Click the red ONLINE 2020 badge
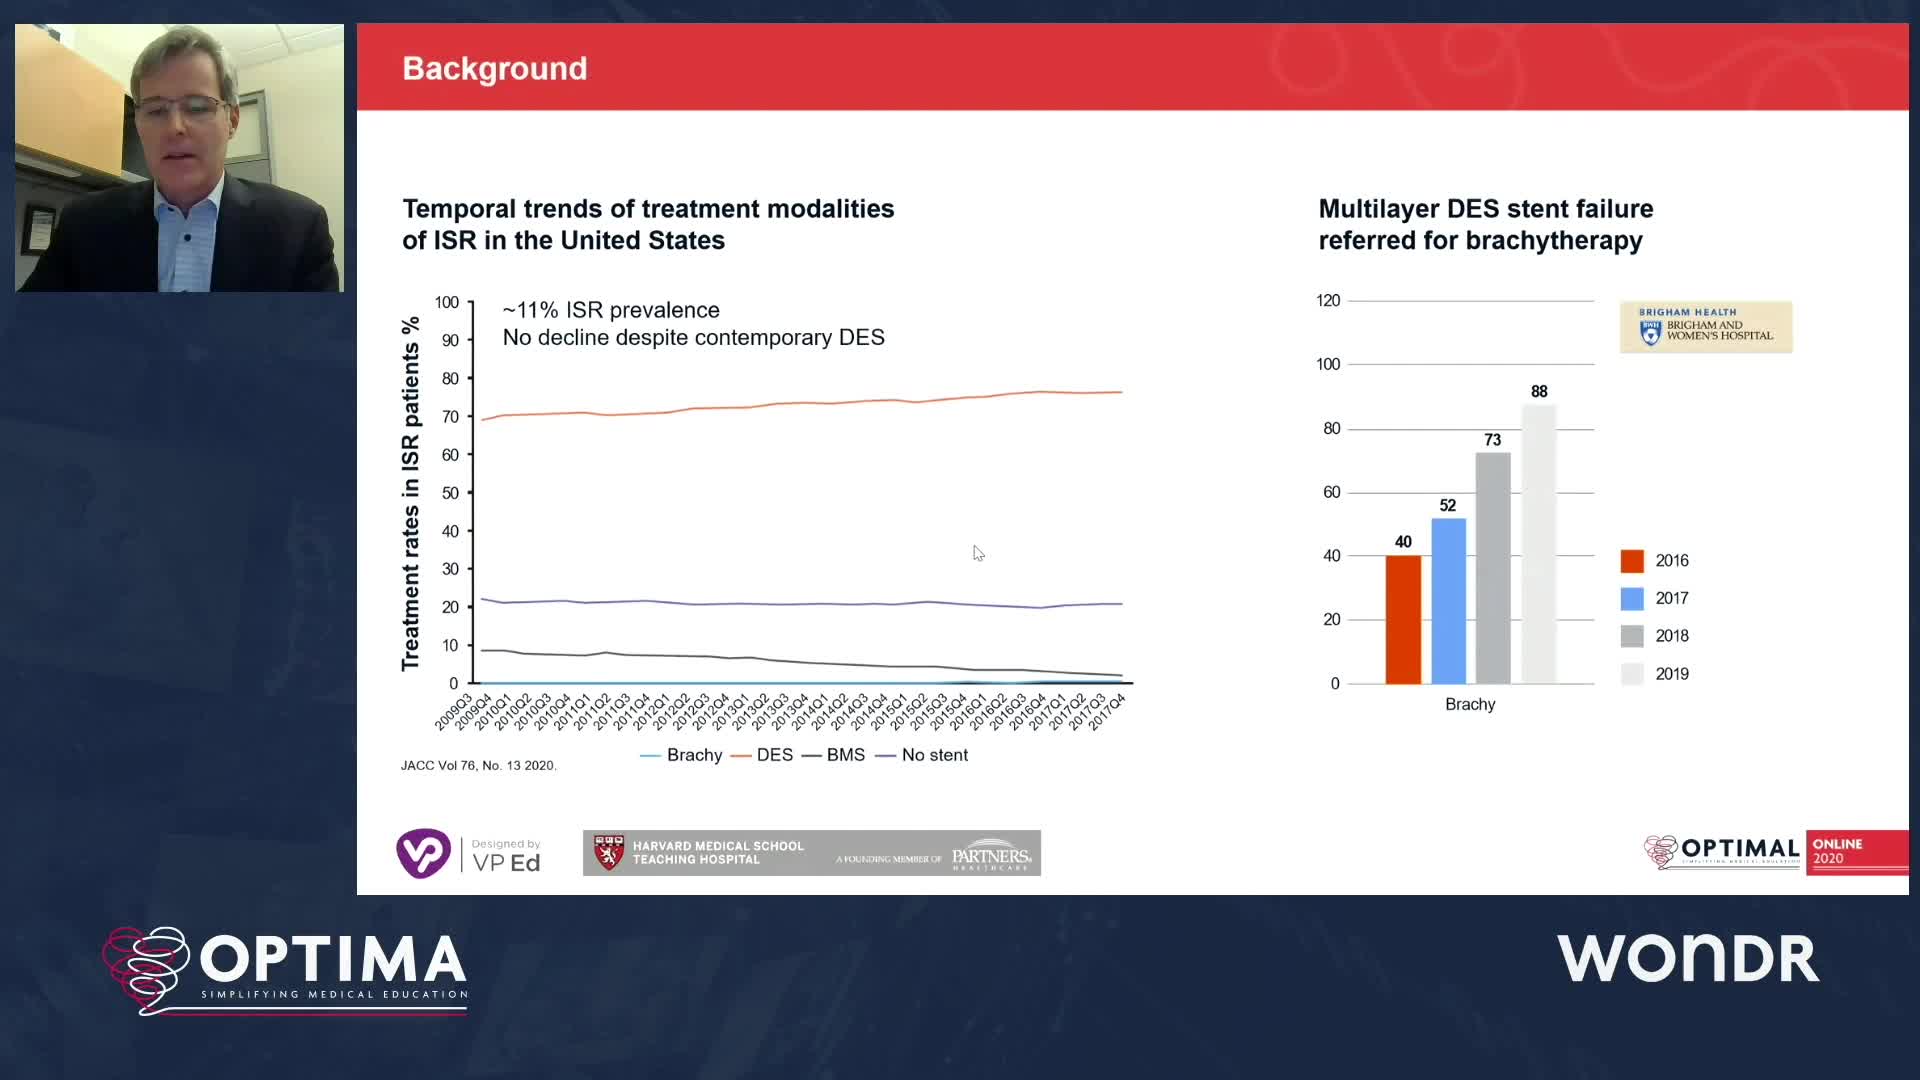The width and height of the screenshot is (1920, 1080). point(1855,852)
